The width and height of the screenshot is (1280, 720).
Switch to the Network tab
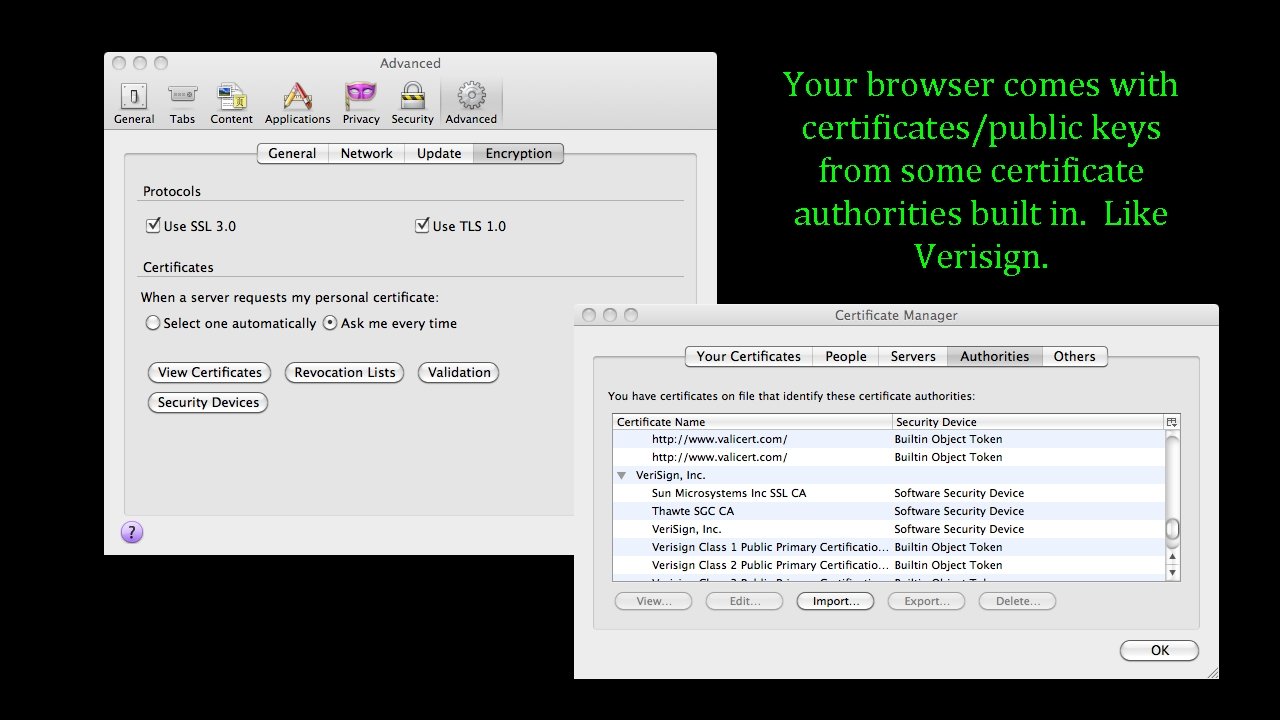(366, 153)
